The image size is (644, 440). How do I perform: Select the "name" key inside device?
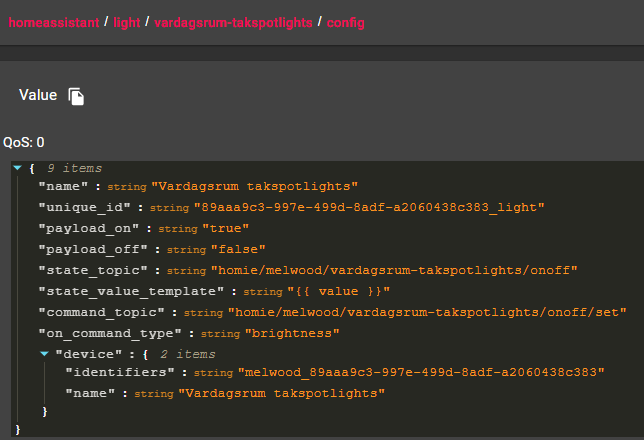tap(90, 394)
